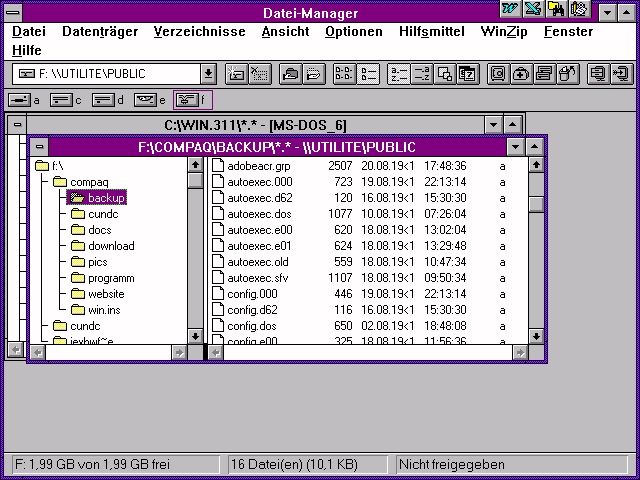The width and height of the screenshot is (640, 480).
Task: Open the Datei menu
Action: point(29,31)
